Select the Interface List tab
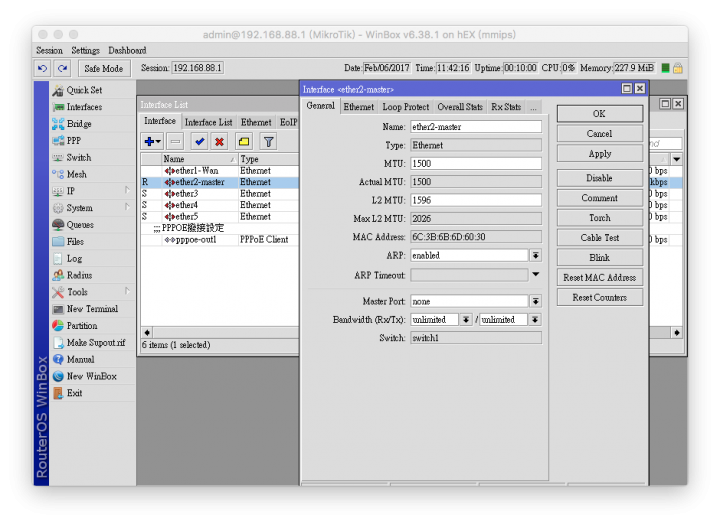 [x=208, y=122]
